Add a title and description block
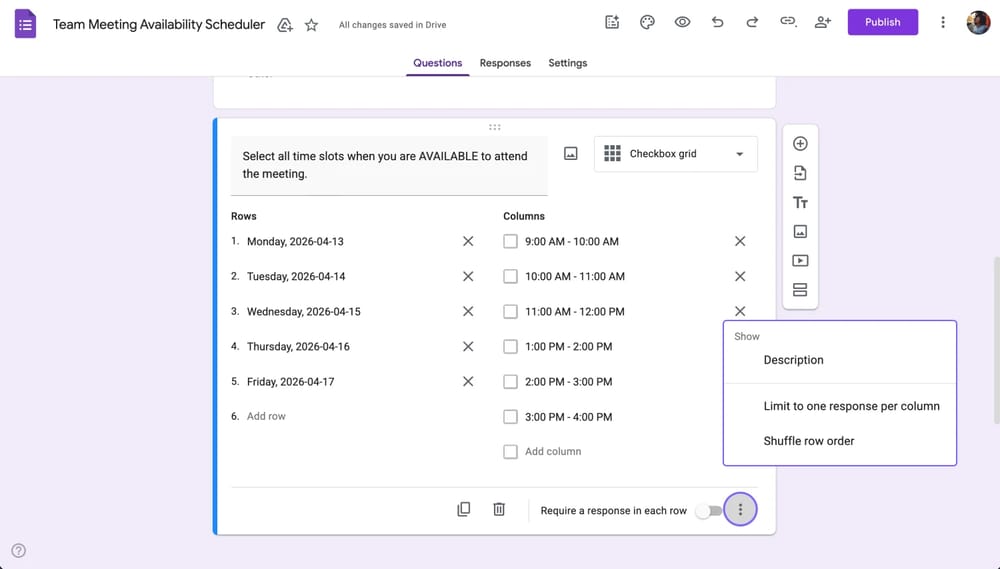The height and width of the screenshot is (569, 1000). (x=800, y=202)
